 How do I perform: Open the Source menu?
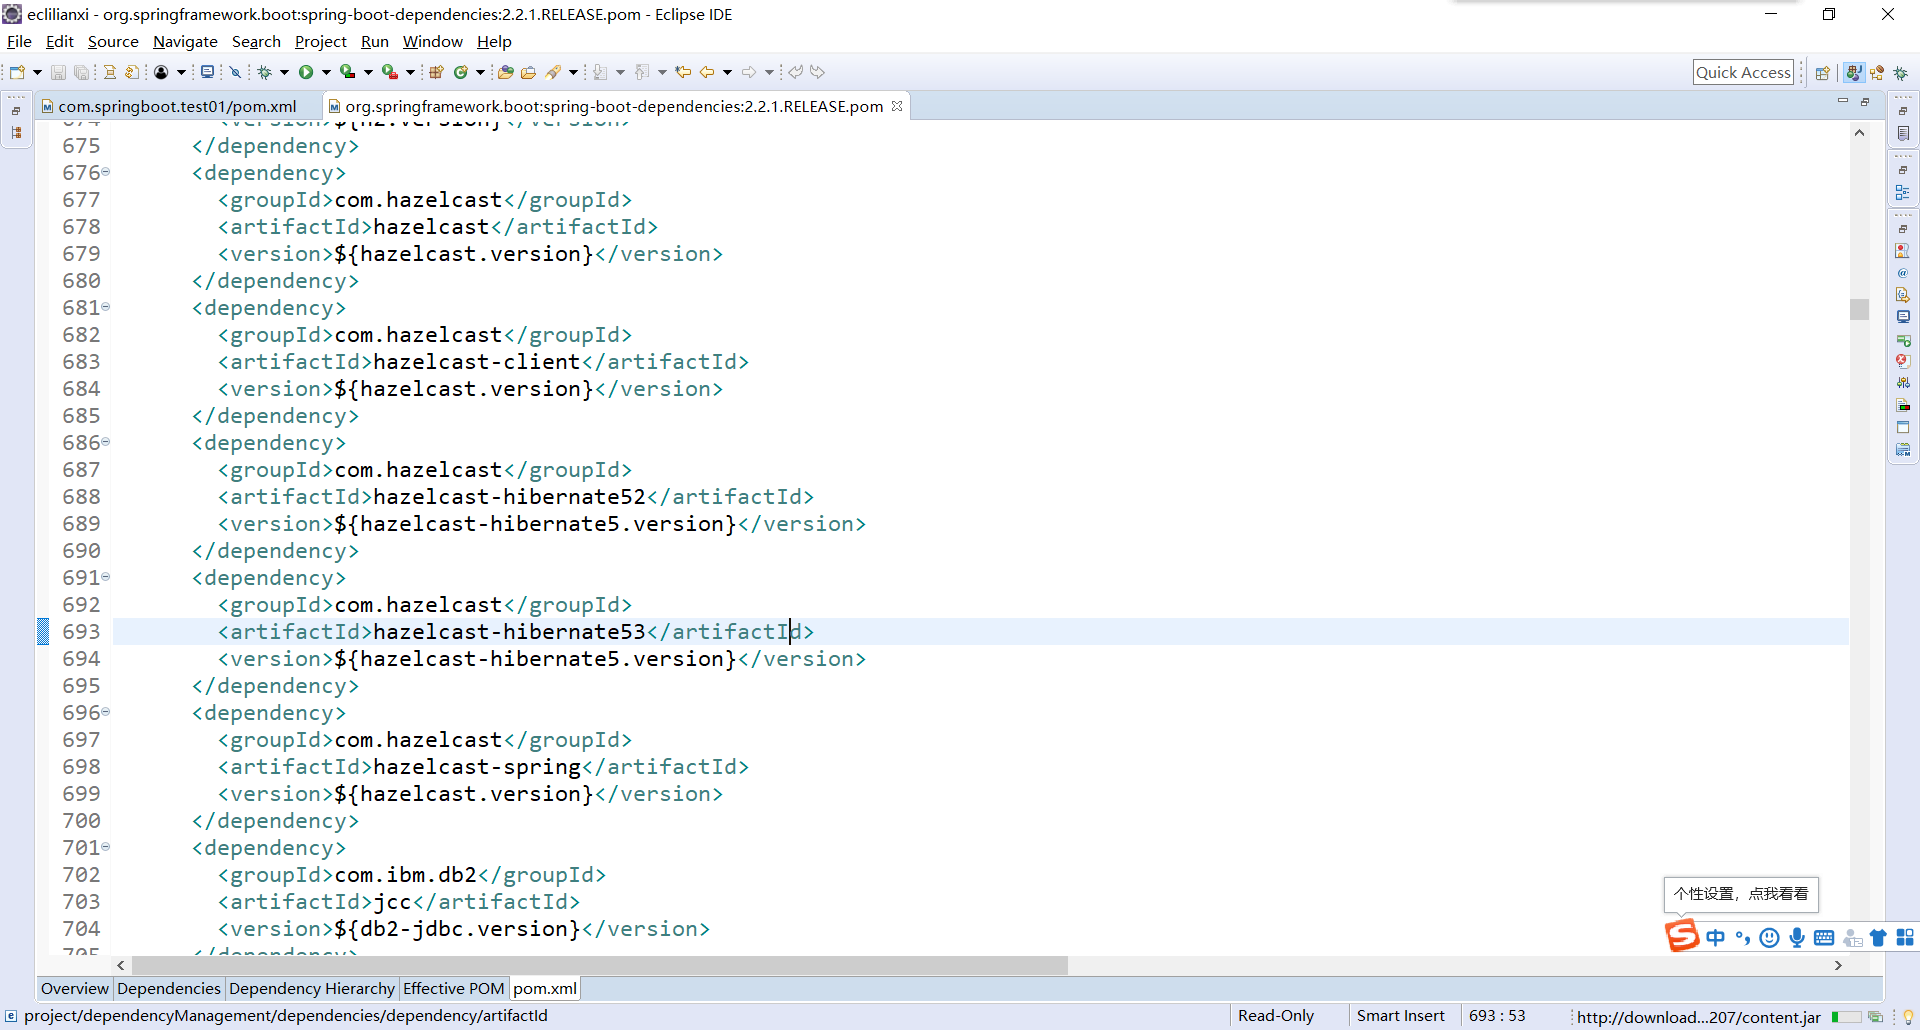(x=113, y=42)
